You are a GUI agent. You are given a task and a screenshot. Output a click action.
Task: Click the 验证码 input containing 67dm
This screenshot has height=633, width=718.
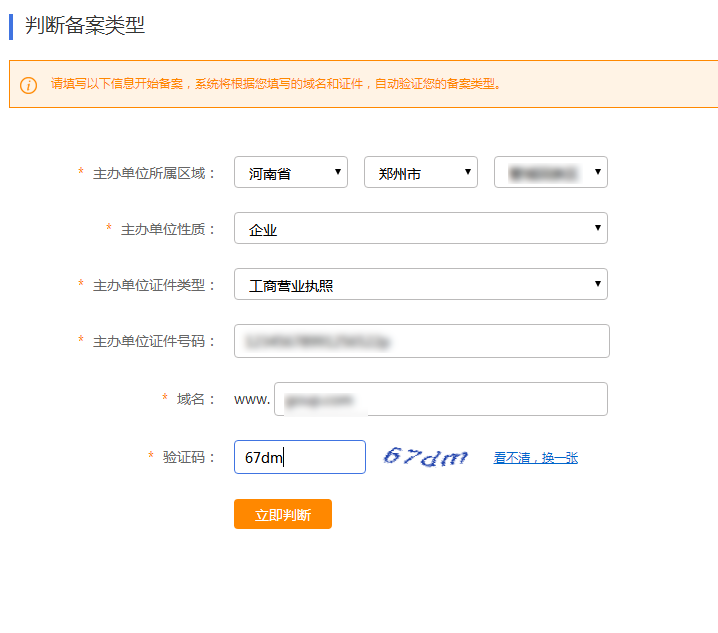(299, 457)
